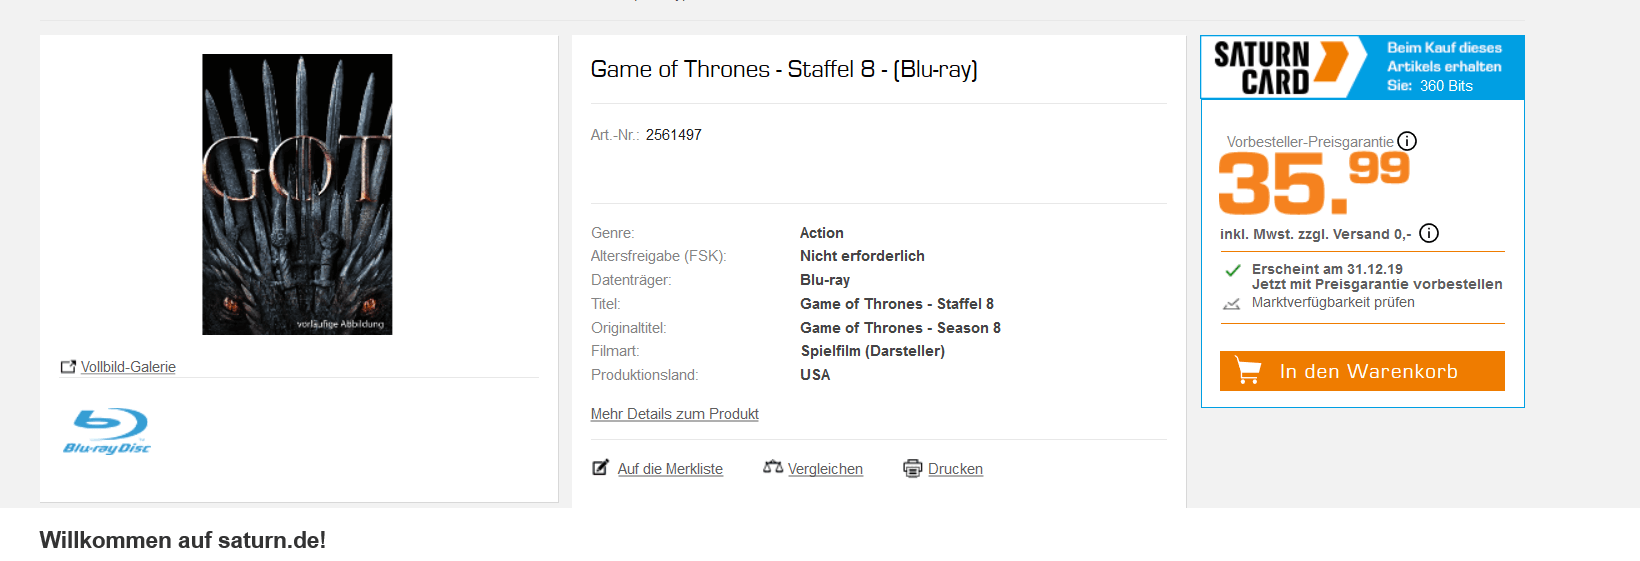Click the shopping cart icon
This screenshot has width=1640, height=561.
click(x=1248, y=371)
